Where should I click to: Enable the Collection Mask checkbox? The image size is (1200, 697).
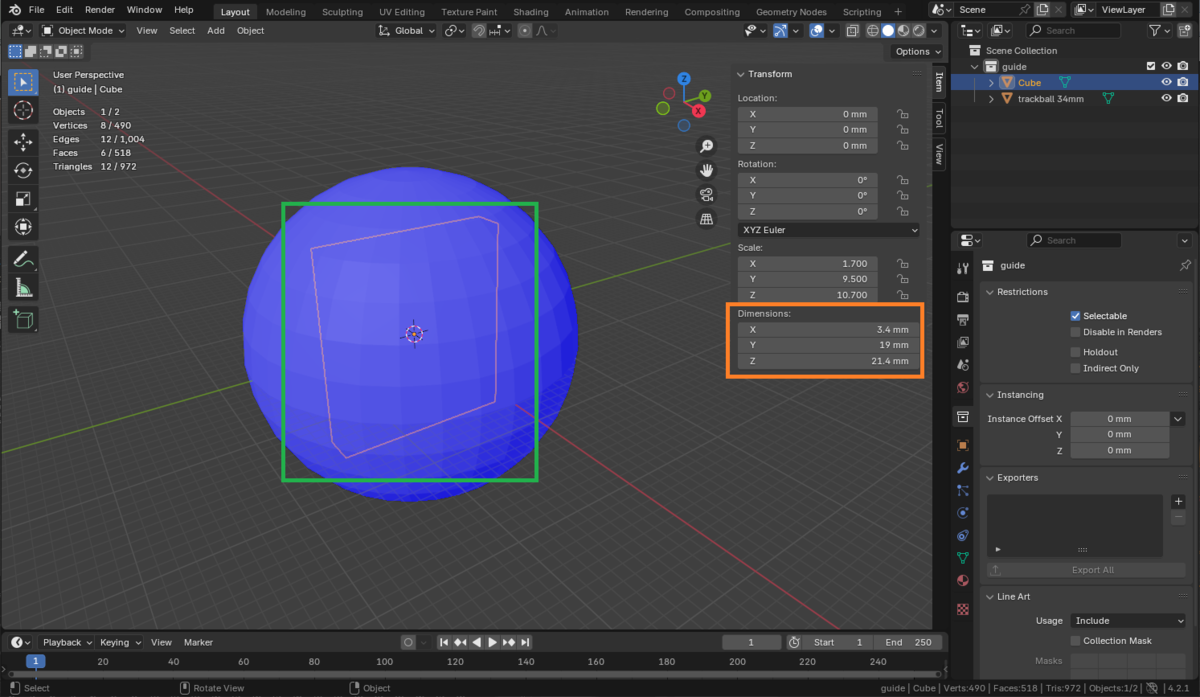click(x=1075, y=641)
